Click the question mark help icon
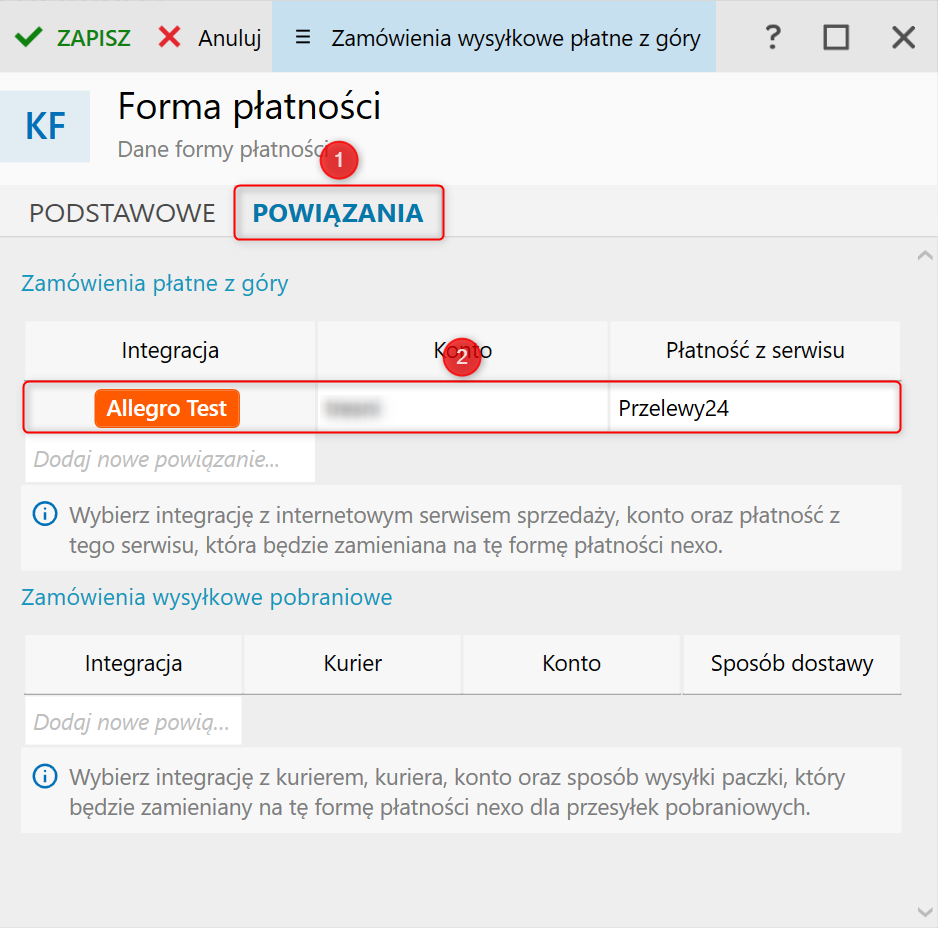This screenshot has height=928, width=938. pos(772,38)
